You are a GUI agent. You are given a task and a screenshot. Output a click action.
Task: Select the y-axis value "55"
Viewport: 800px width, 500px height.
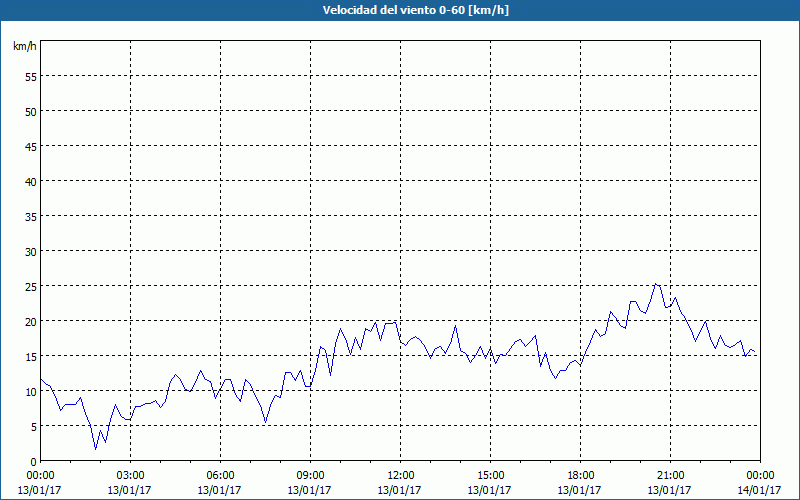[31, 77]
